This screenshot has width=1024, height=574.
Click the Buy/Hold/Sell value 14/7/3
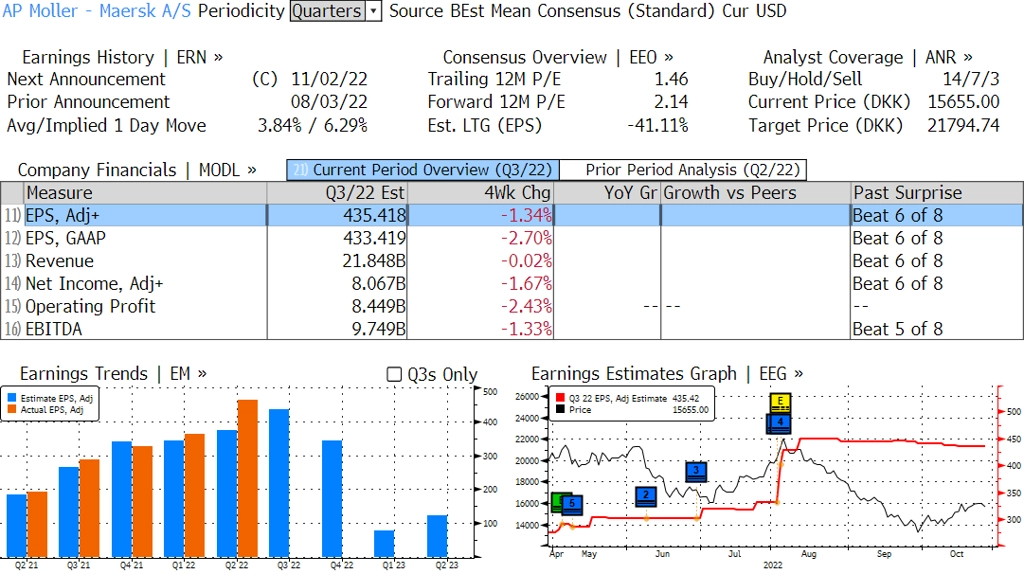(x=971, y=79)
